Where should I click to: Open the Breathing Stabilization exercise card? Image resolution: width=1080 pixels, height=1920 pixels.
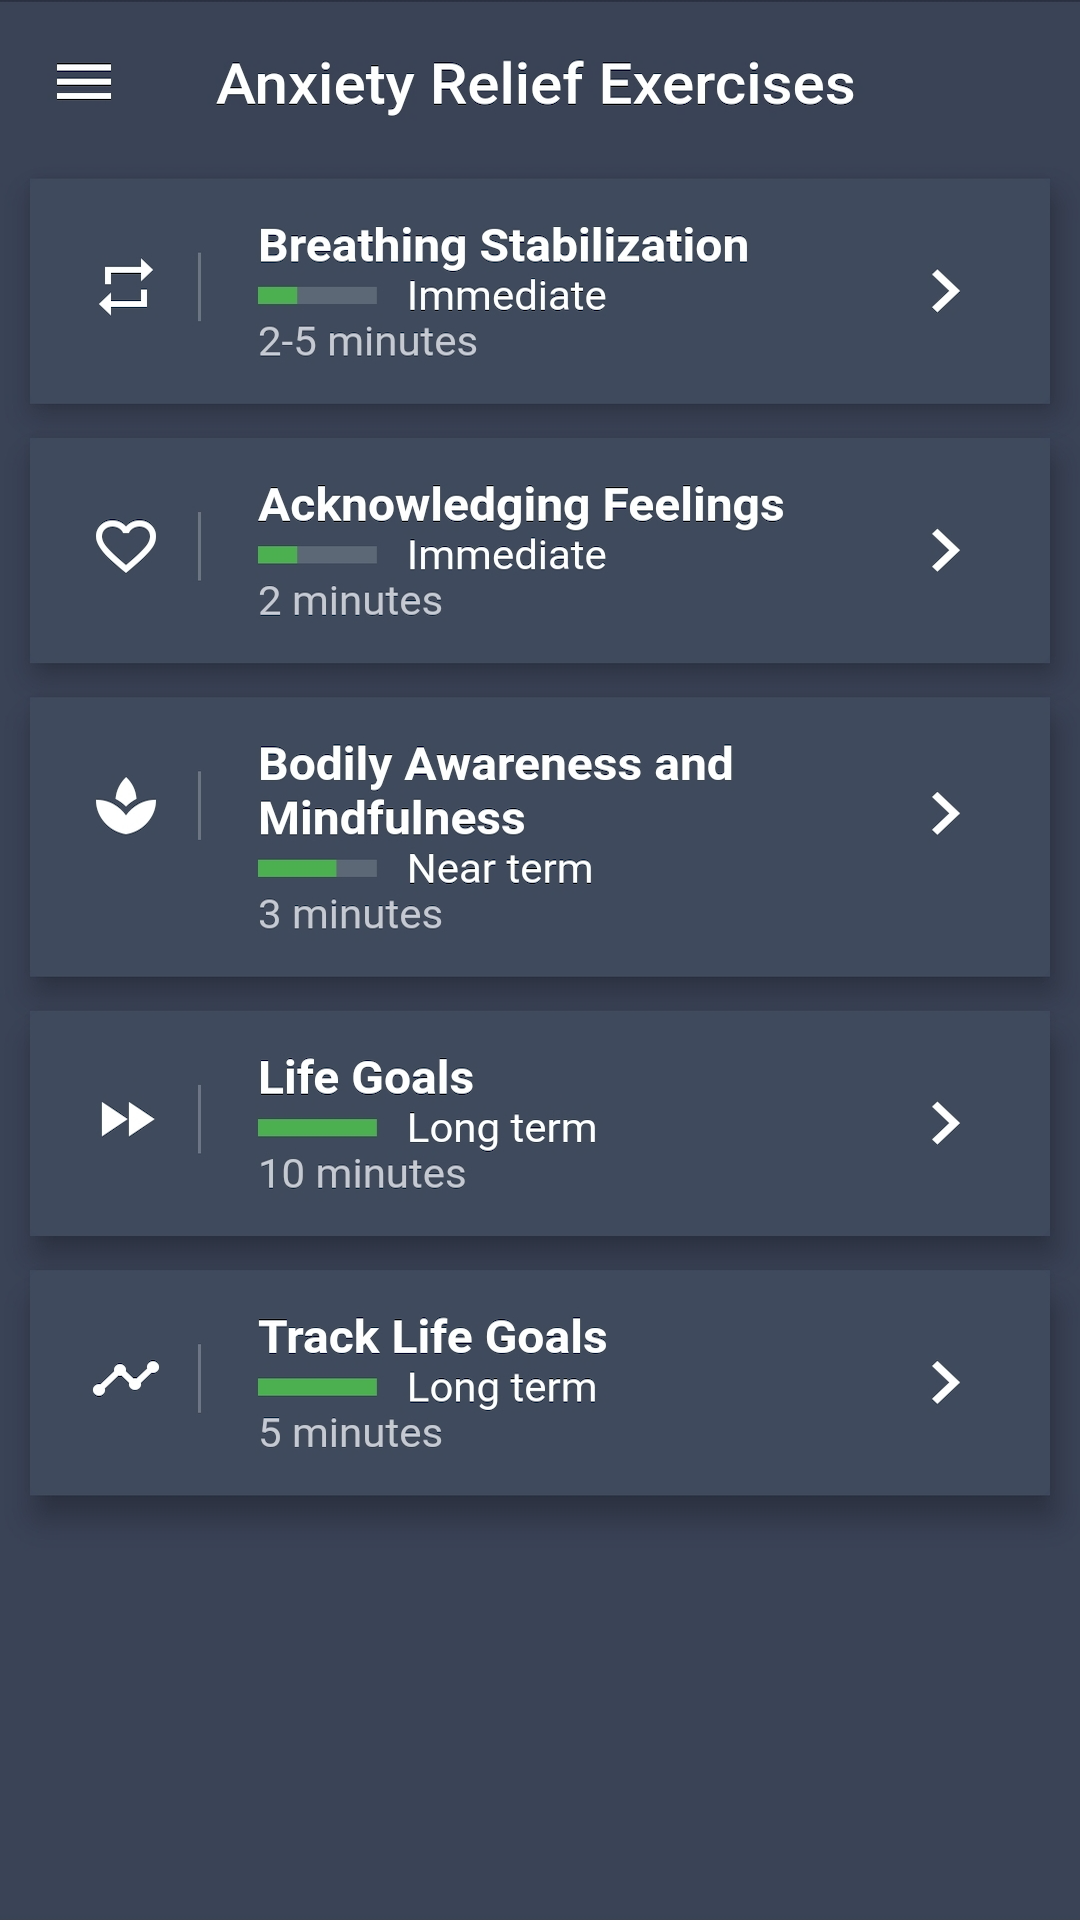(540, 290)
